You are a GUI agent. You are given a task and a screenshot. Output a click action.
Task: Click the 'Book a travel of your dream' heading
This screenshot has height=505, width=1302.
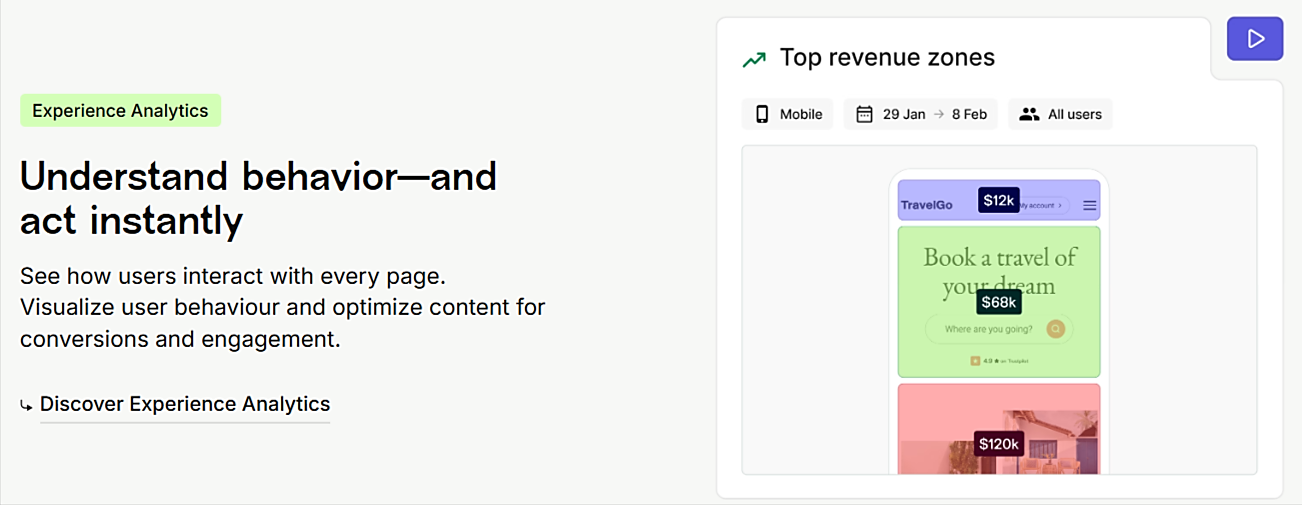pyautogui.click(x=999, y=271)
